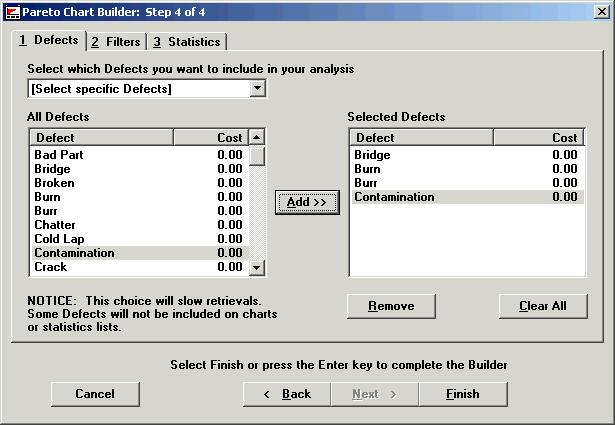
Task: Click the Finish button
Action: click(x=462, y=394)
